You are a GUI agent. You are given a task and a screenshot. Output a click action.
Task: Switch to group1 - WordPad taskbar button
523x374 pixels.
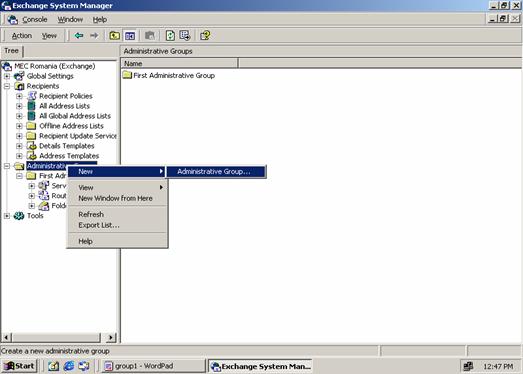pos(153,366)
